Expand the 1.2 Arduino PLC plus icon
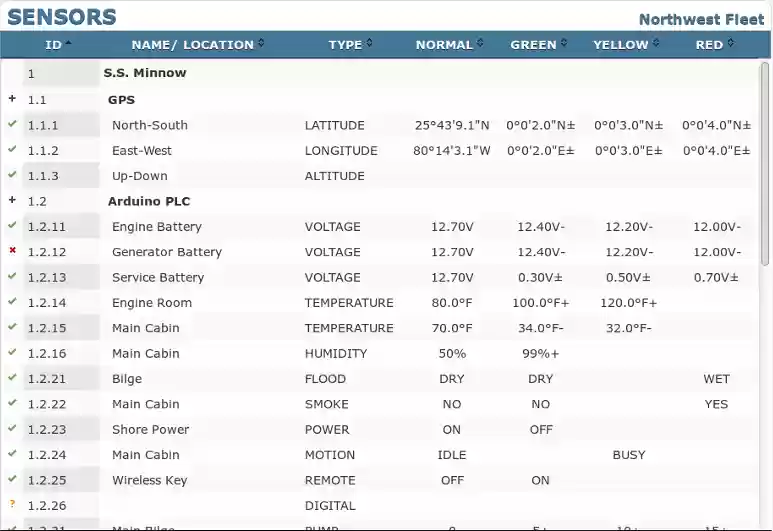Viewport: 773px width, 531px height. (12, 200)
